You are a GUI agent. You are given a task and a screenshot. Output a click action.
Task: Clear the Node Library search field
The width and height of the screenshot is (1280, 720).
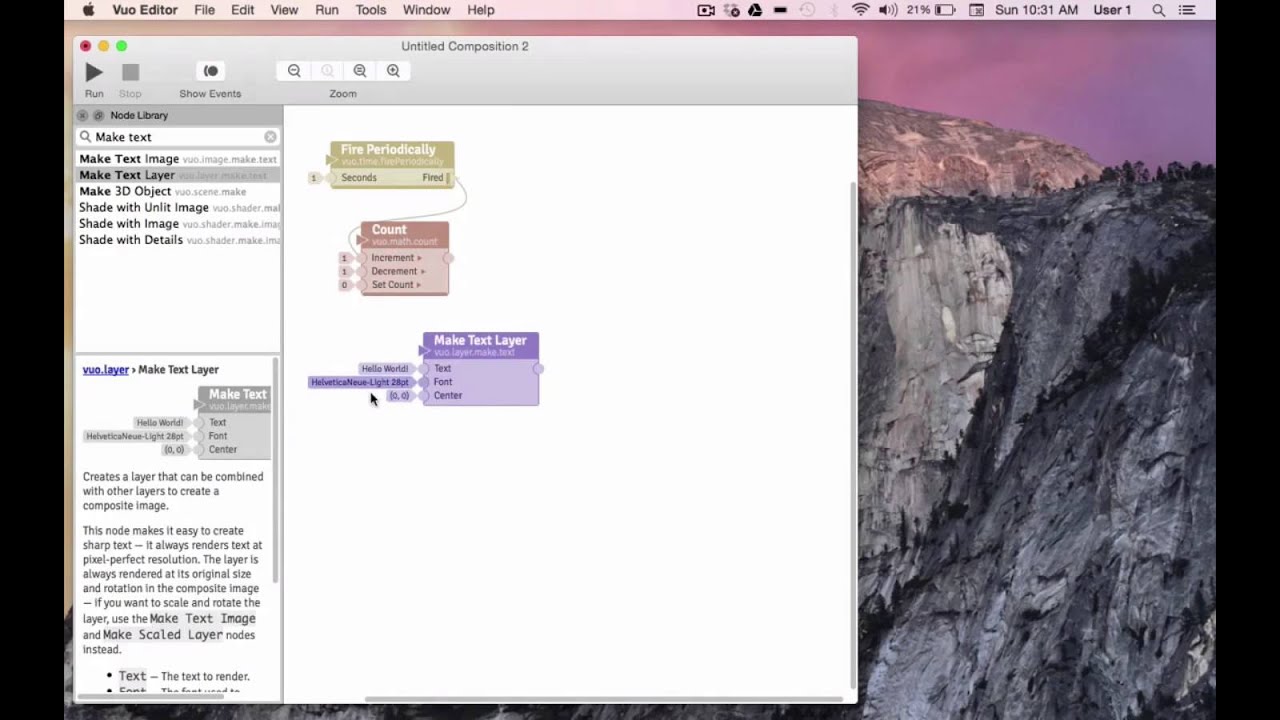point(270,137)
